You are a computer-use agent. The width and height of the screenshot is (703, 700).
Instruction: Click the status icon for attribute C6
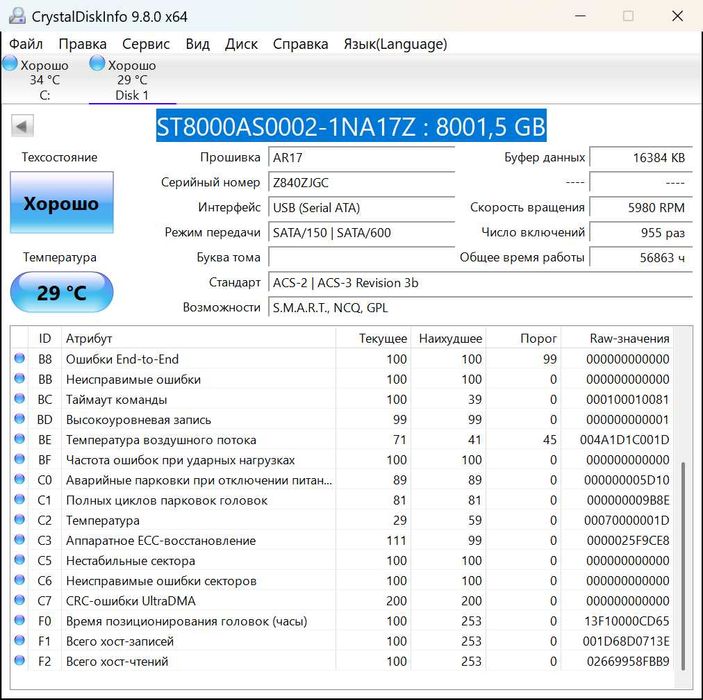19,580
